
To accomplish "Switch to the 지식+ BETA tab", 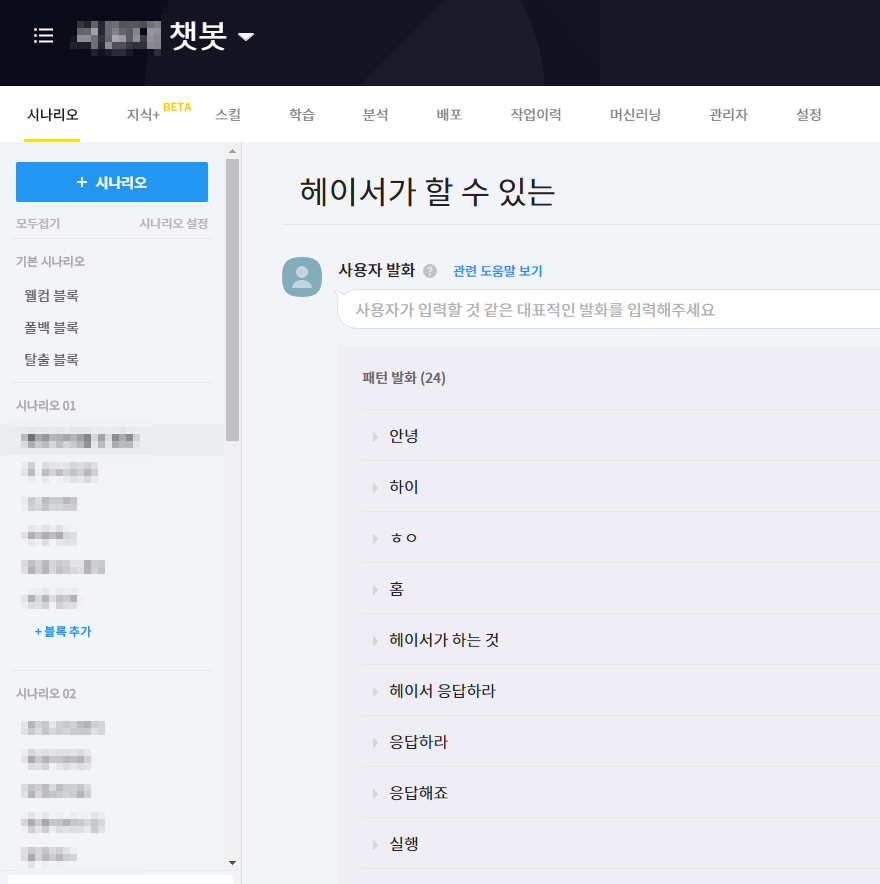I will point(158,112).
